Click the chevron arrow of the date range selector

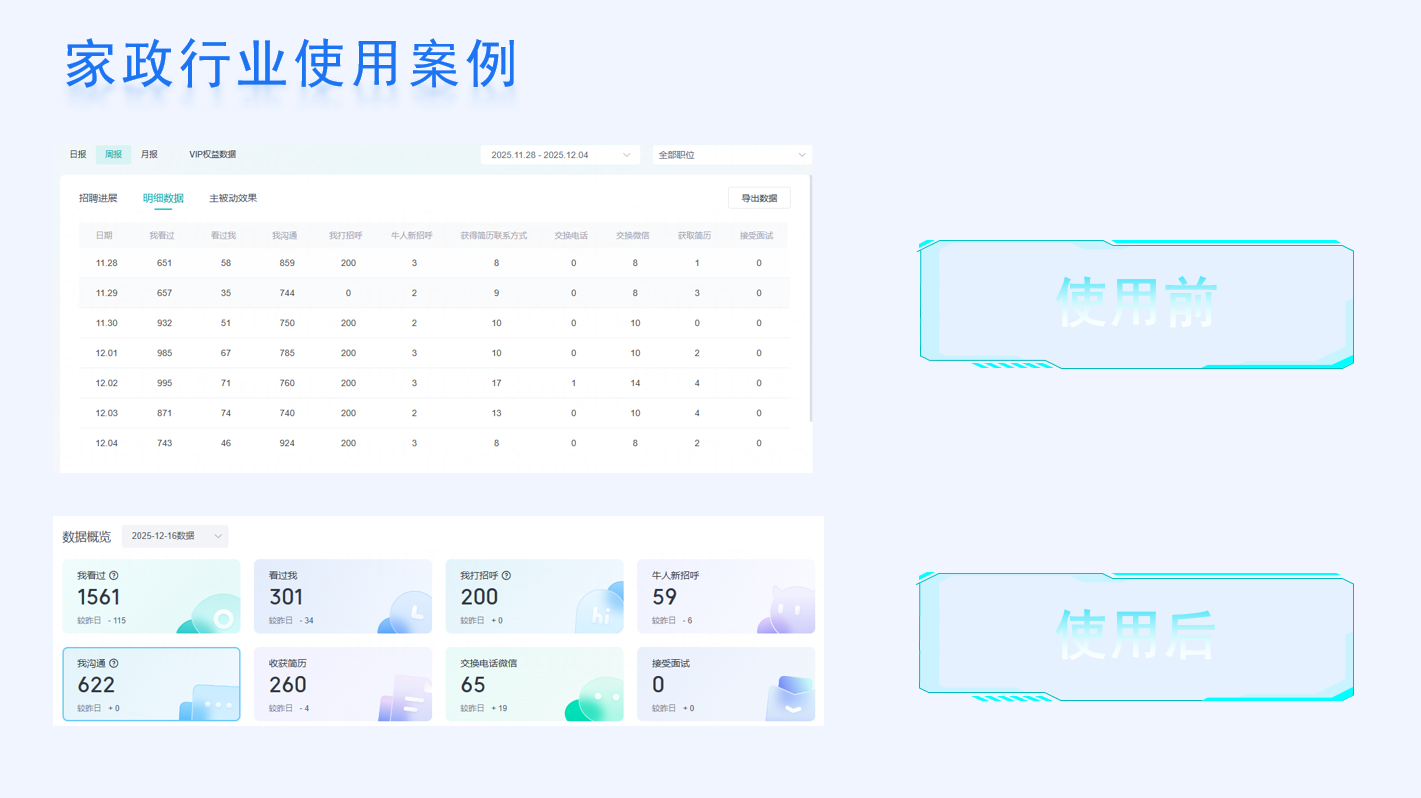pyautogui.click(x=627, y=155)
